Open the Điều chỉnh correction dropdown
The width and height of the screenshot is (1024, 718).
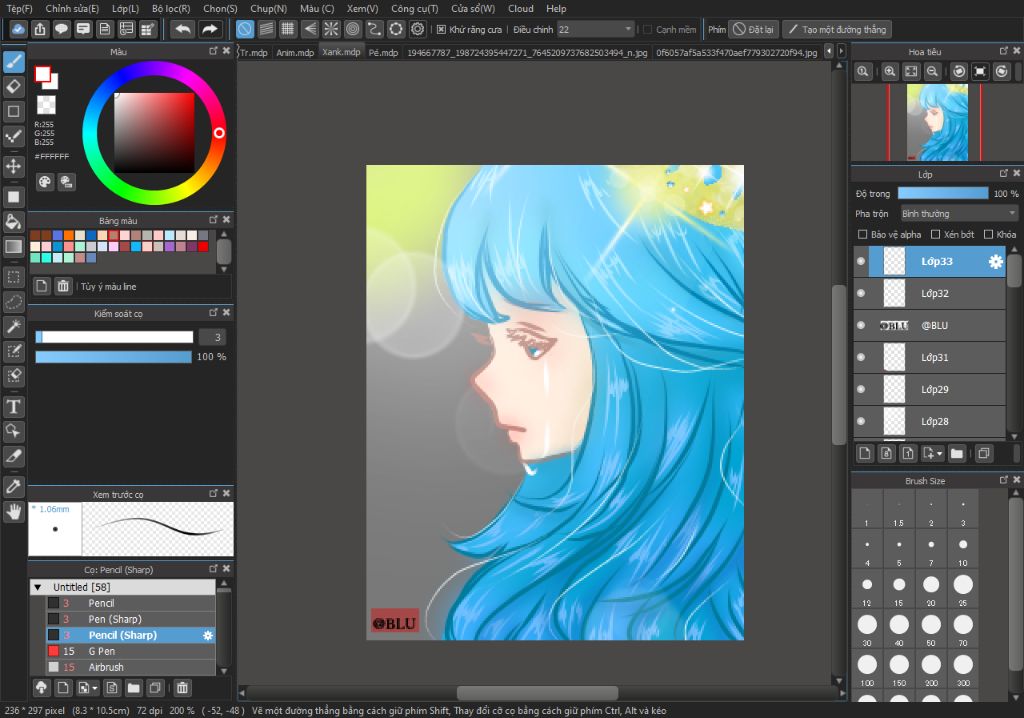click(x=596, y=29)
